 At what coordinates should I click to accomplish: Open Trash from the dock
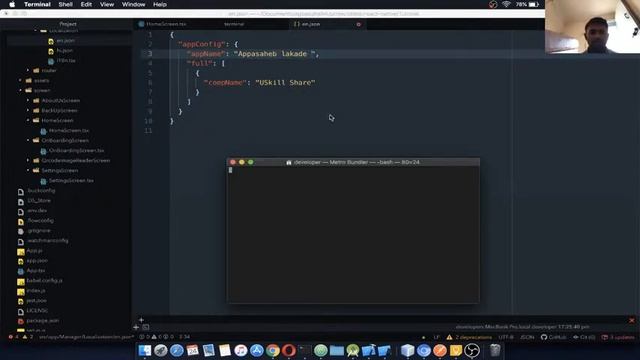click(495, 351)
